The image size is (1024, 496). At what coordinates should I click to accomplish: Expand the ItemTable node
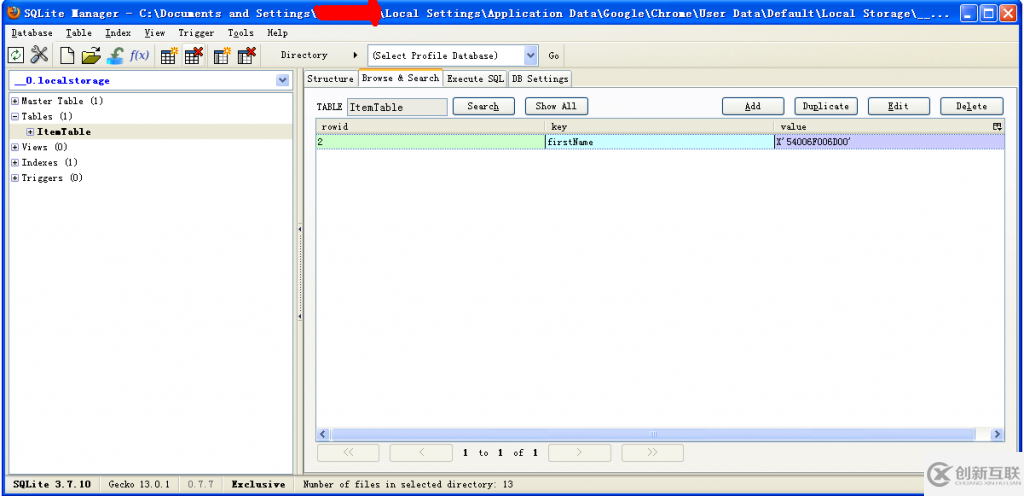30,132
